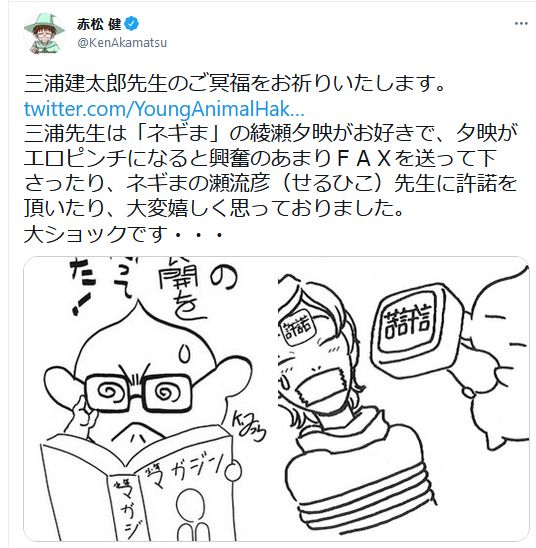Open the right attached image with masked character

tap(404, 398)
